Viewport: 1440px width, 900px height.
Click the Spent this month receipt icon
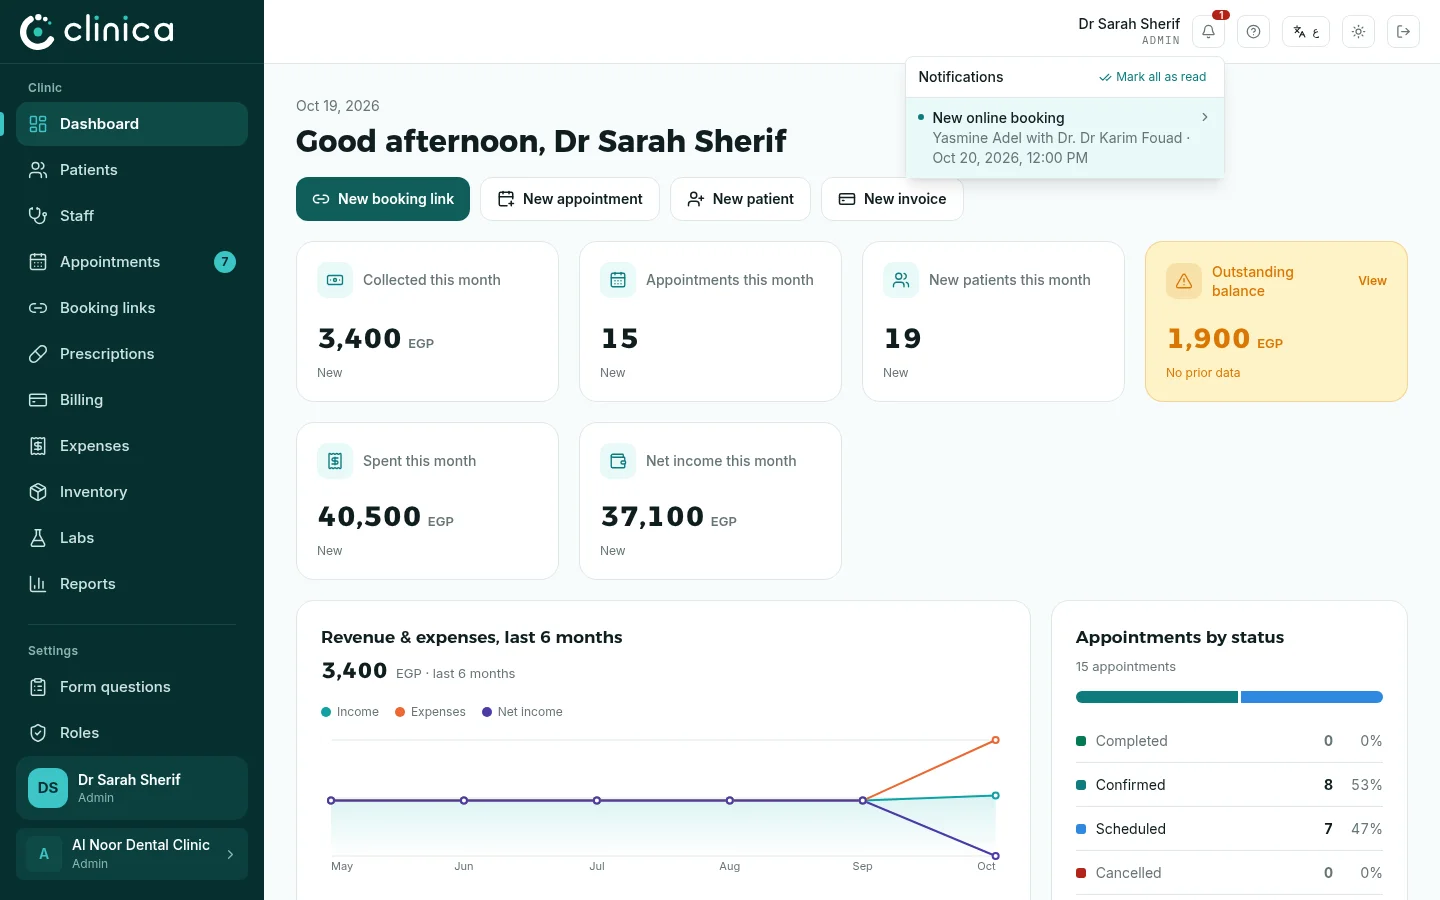335,461
